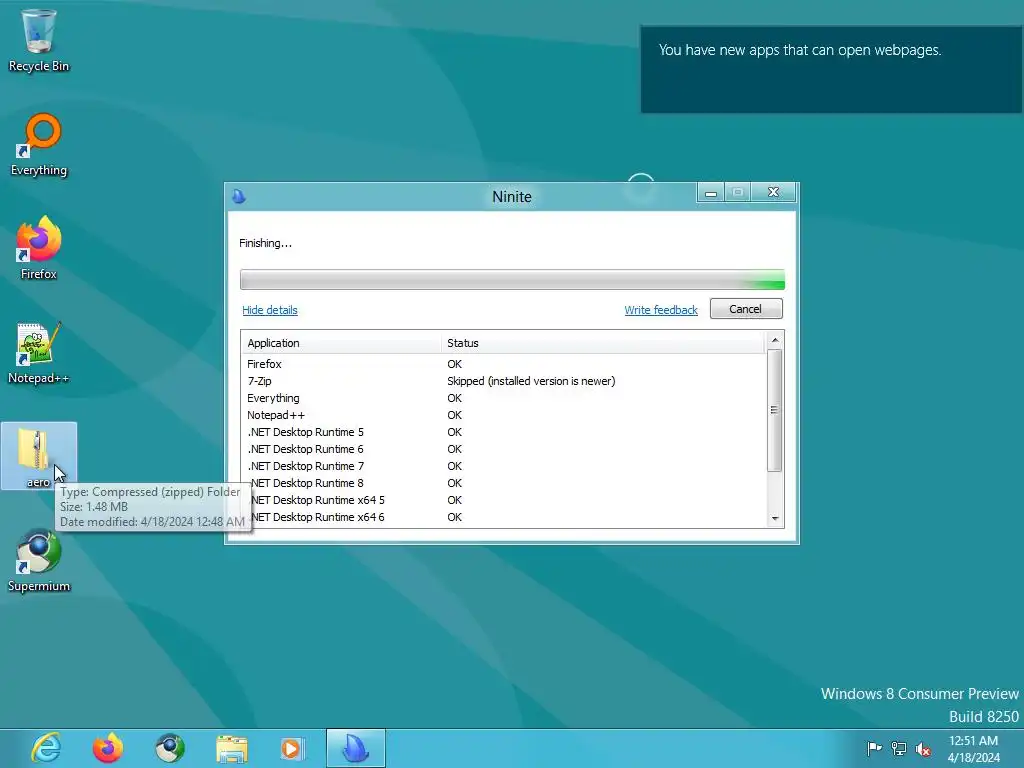This screenshot has height=768, width=1024.
Task: Select the .NET Desktop Runtime 6 row
Action: [503, 449]
